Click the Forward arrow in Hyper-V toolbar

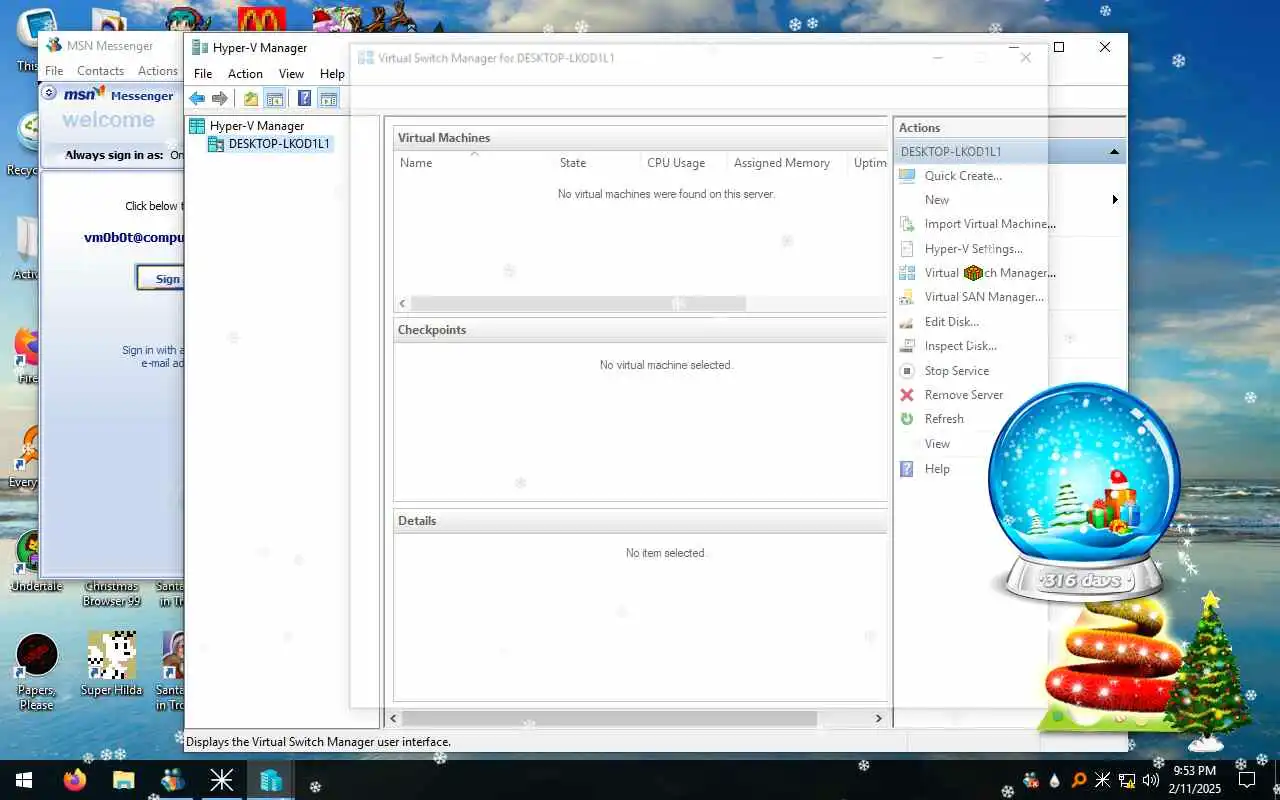click(220, 98)
